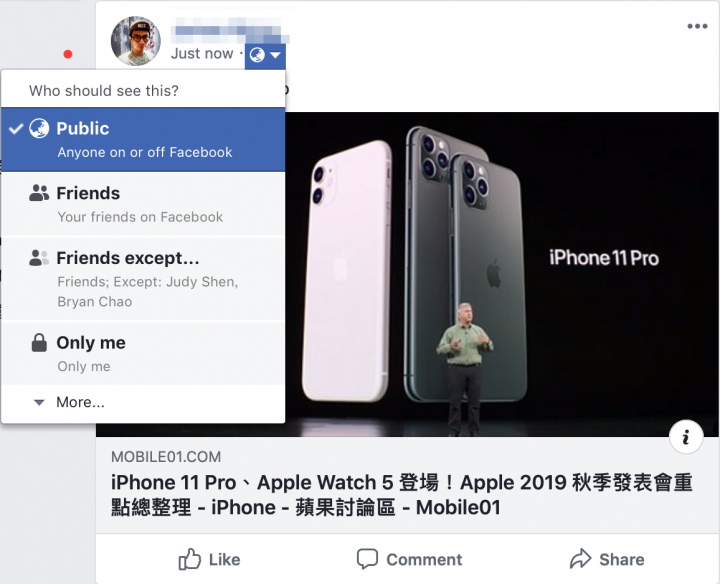Click "Anyone on or off Facebook" entry
This screenshot has width=720, height=584.
click(x=145, y=152)
